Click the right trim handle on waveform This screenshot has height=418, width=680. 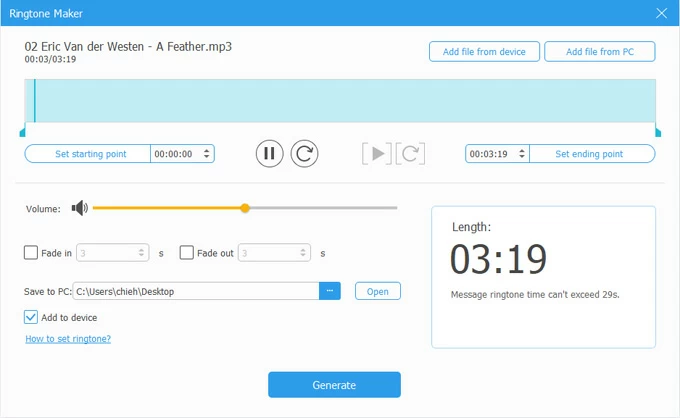coord(657,131)
